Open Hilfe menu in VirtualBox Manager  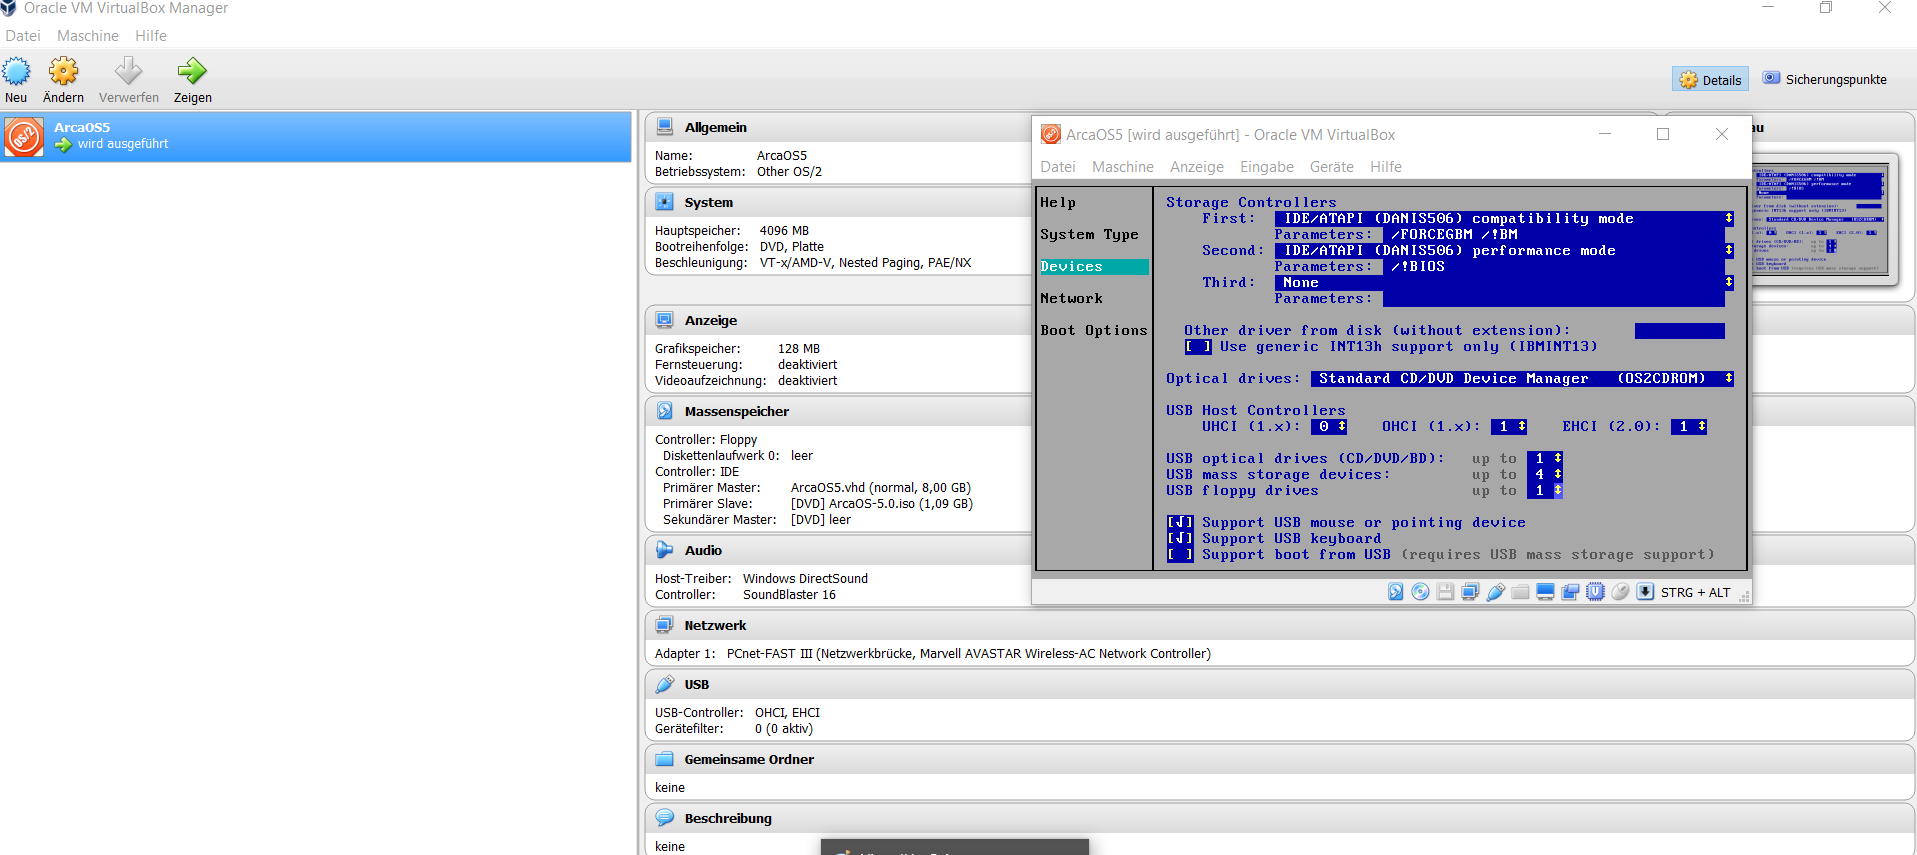[151, 36]
